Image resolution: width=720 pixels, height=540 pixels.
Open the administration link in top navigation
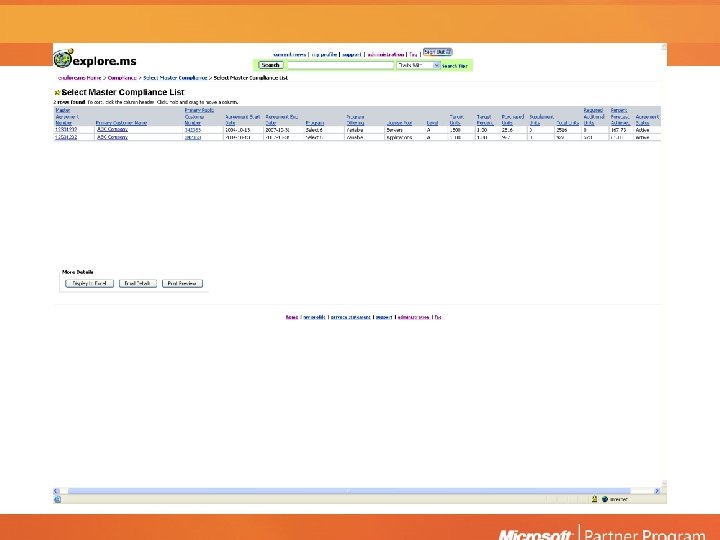[386, 55]
